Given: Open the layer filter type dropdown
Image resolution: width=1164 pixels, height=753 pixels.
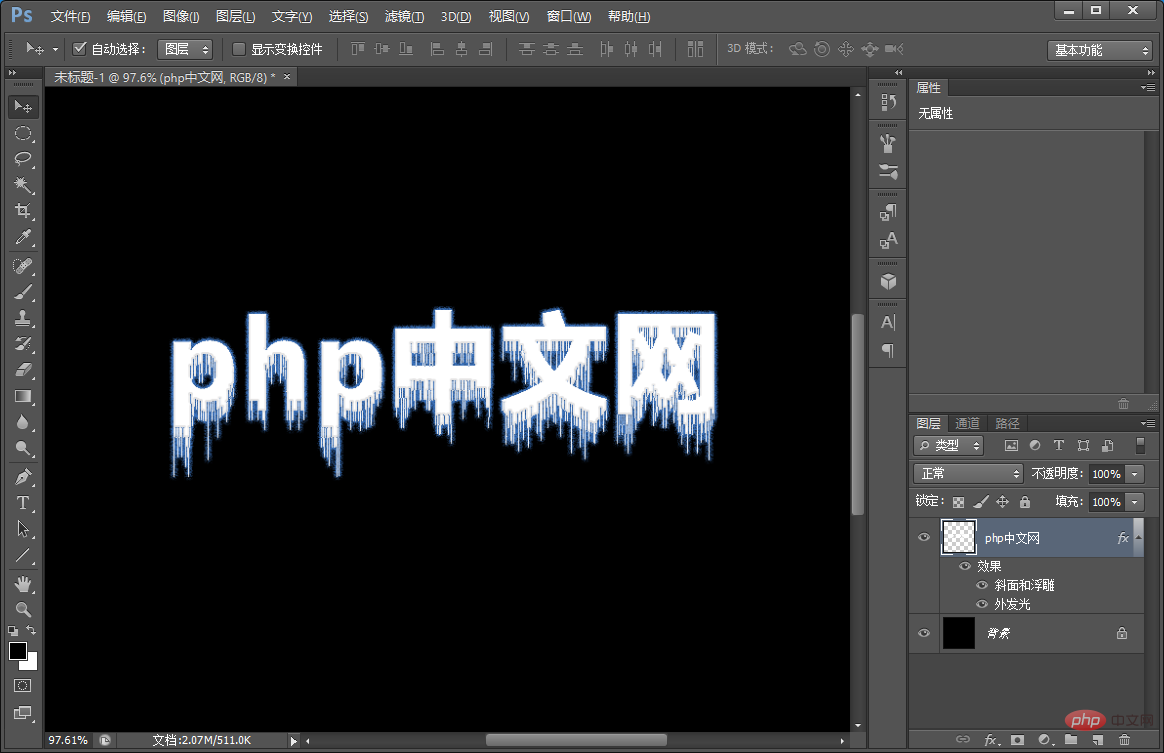Looking at the screenshot, I should [949, 445].
